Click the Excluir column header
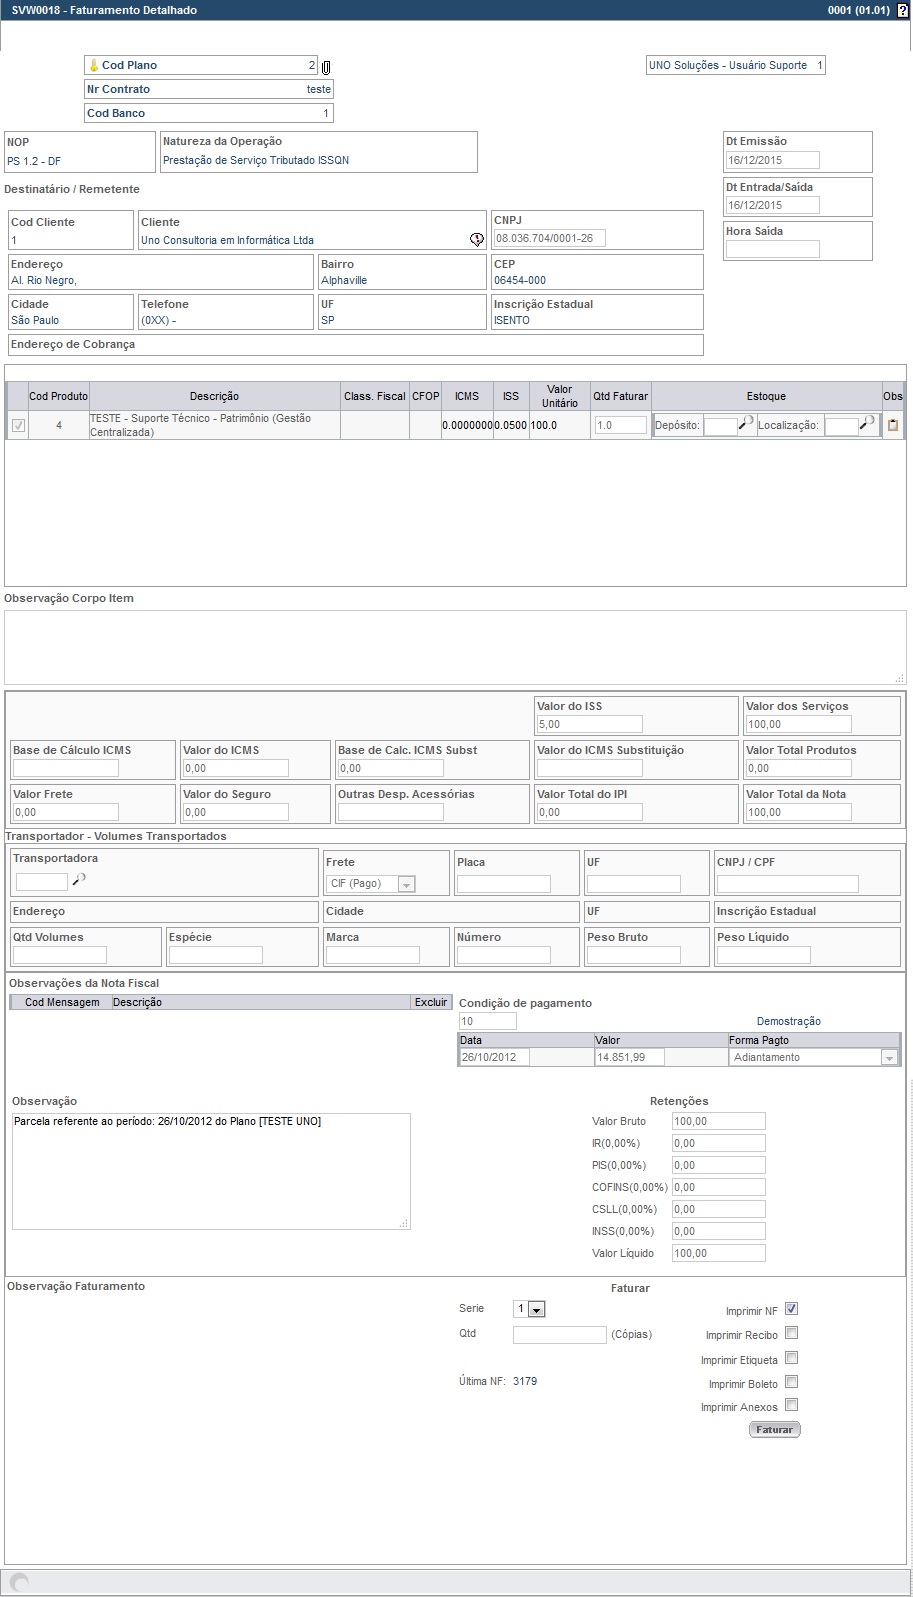This screenshot has width=913, height=1597. [431, 1002]
